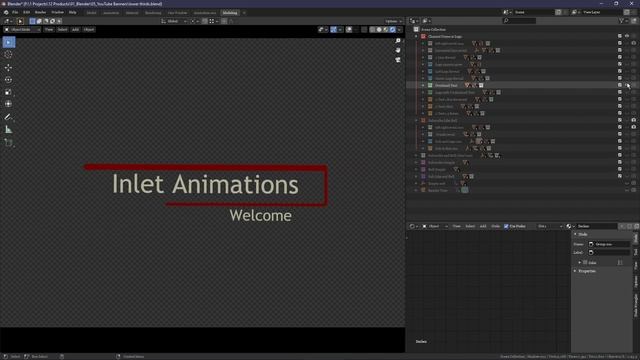Select the Measure ruler tool
Image resolution: width=640 pixels, height=360 pixels.
9,130
